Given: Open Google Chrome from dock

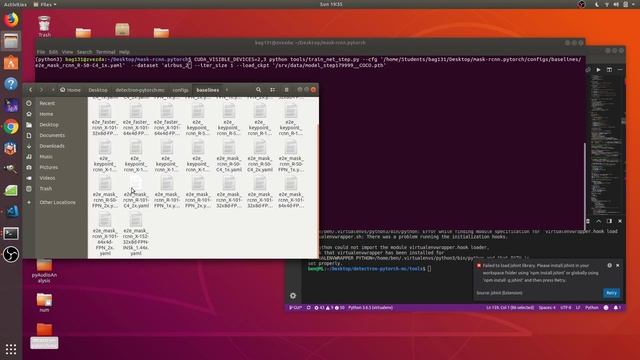Looking at the screenshot, I should (x=11, y=127).
